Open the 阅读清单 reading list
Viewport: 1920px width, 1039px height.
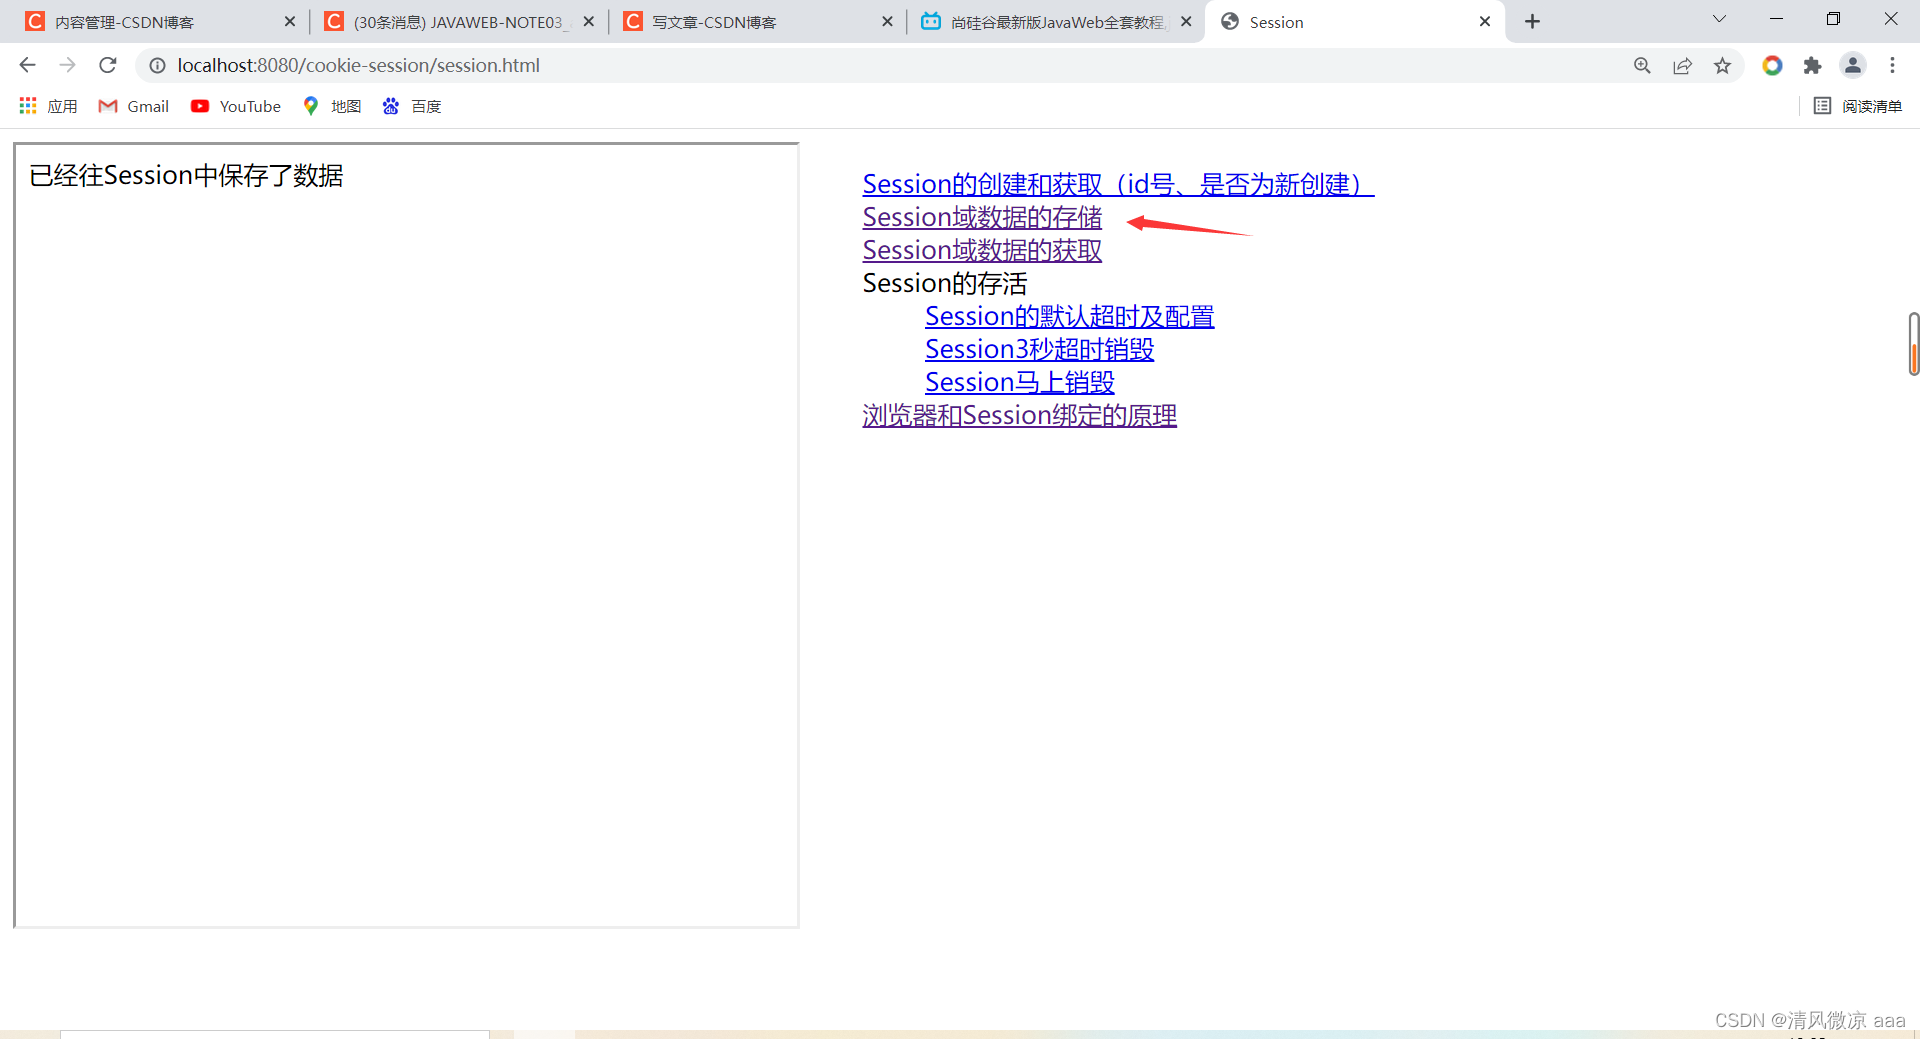[x=1858, y=106]
